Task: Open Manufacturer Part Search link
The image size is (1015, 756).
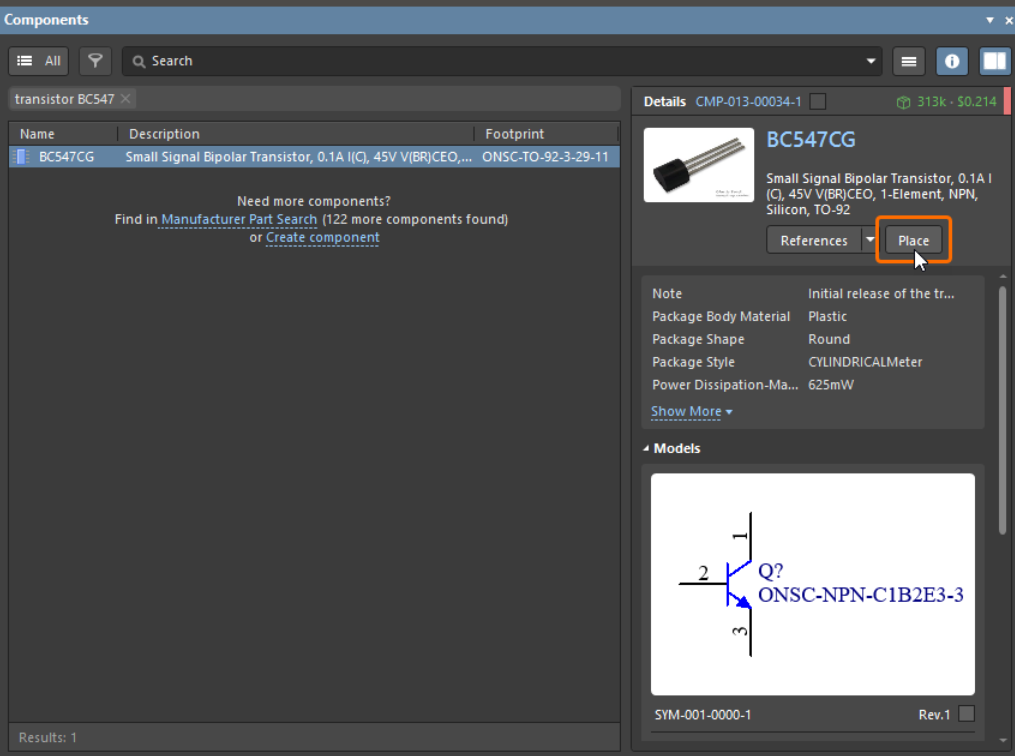Action: tap(239, 219)
